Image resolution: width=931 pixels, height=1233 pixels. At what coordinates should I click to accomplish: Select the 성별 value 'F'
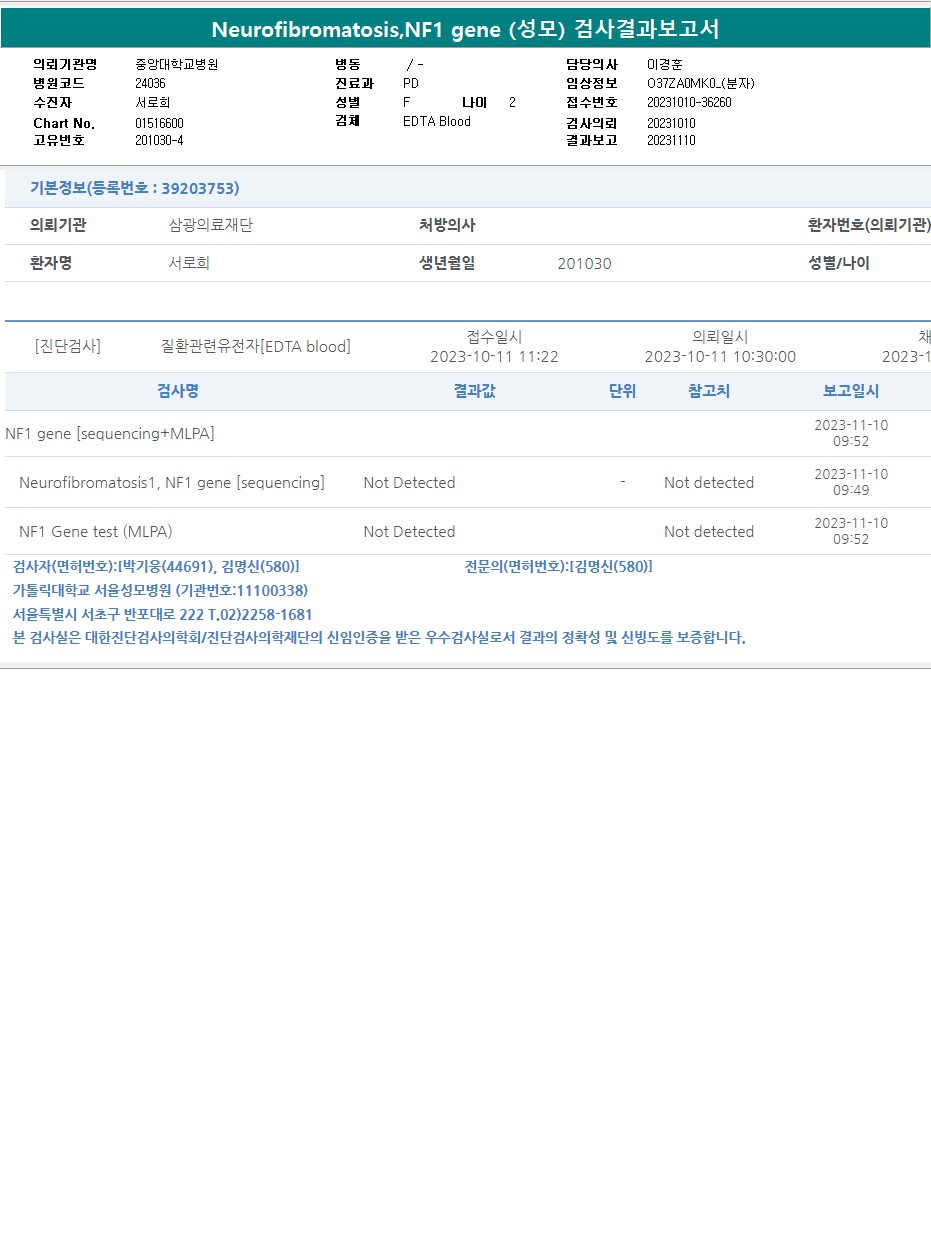click(406, 102)
